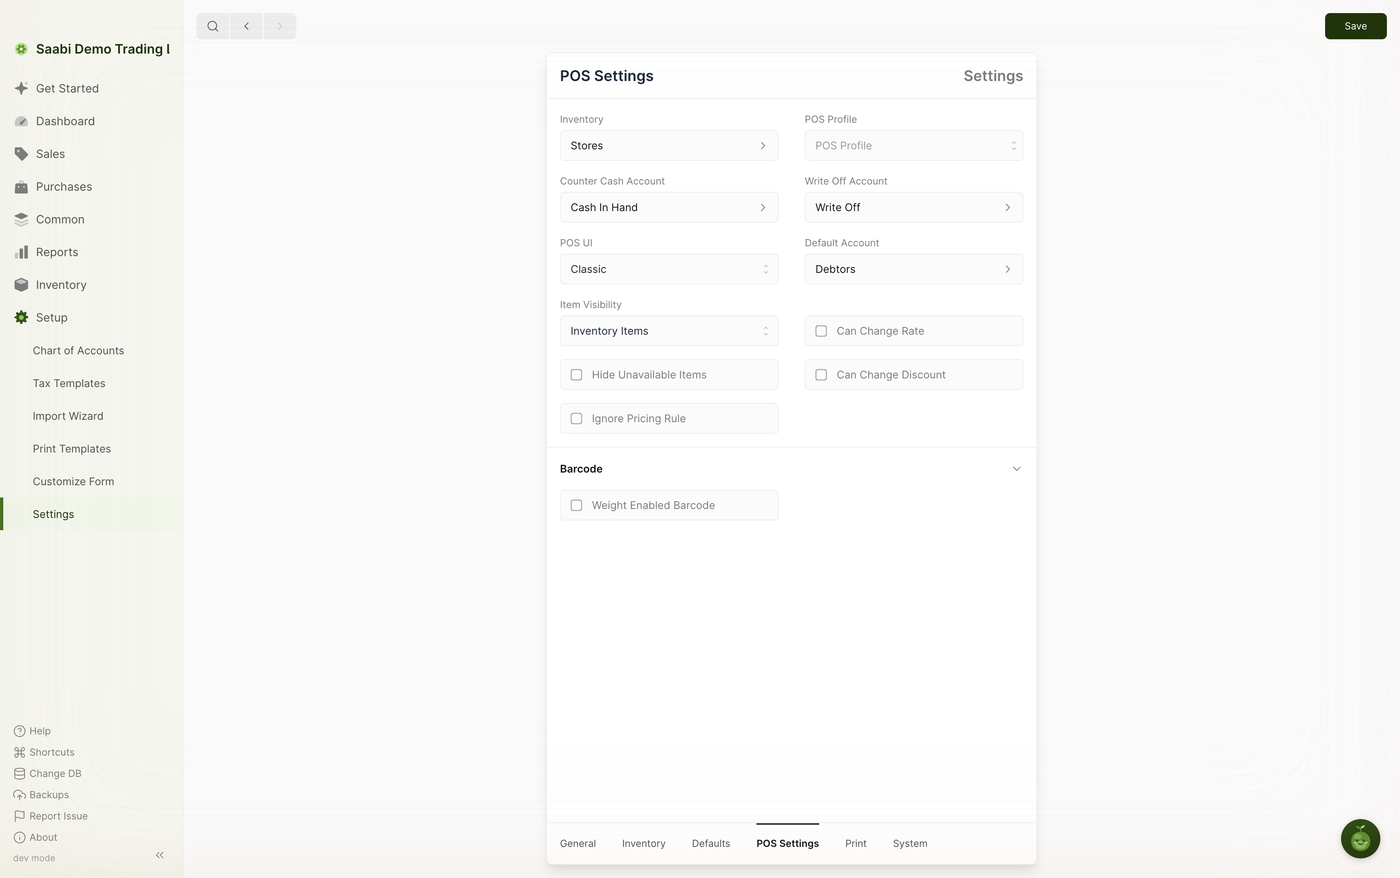Click the Purchases bag icon
The height and width of the screenshot is (878, 1400).
coord(21,187)
